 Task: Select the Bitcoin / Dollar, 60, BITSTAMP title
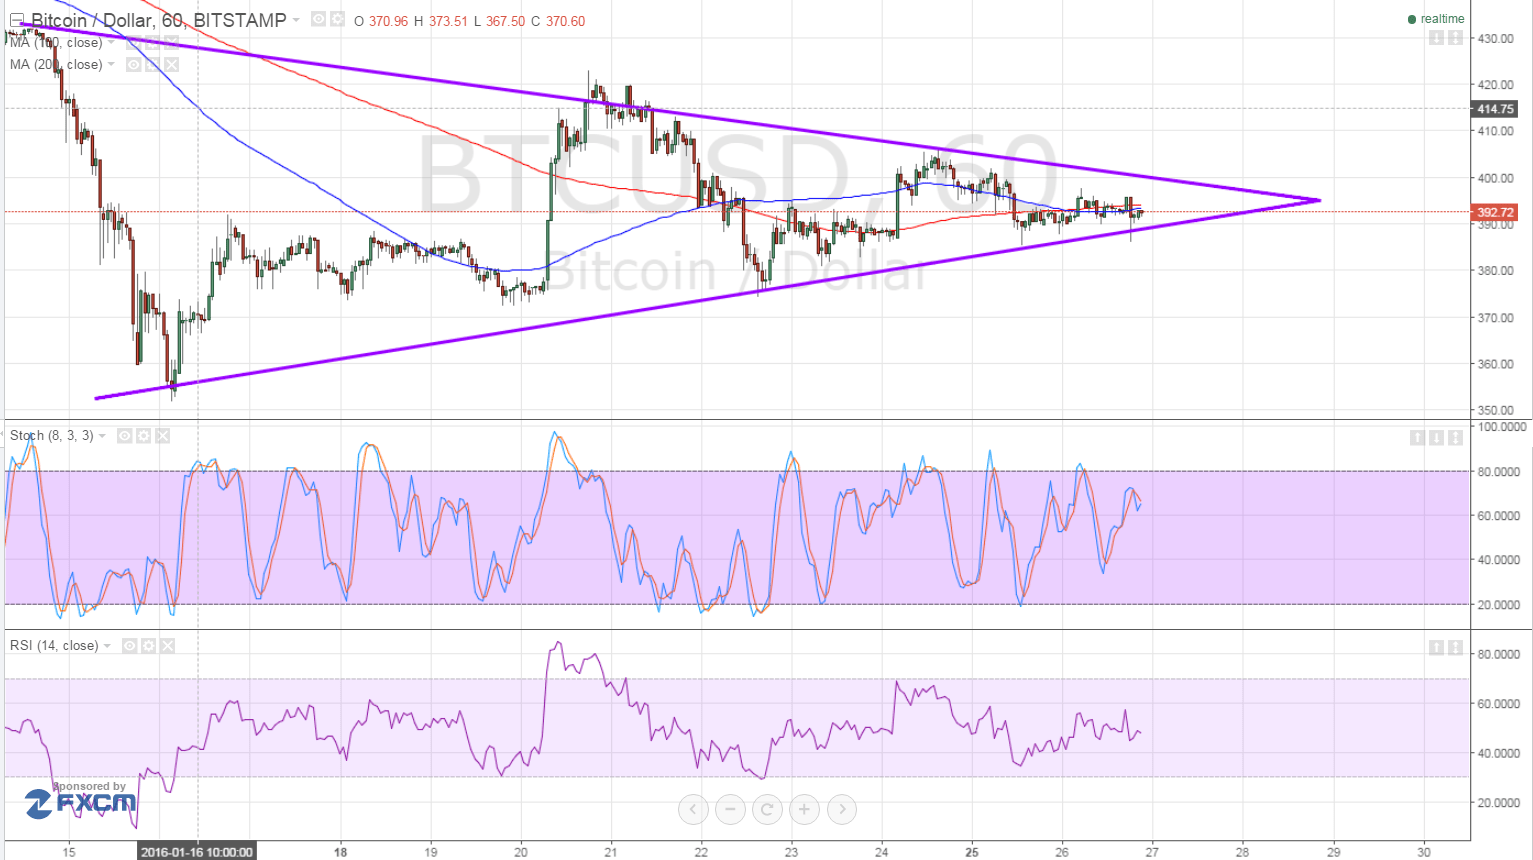[159, 20]
